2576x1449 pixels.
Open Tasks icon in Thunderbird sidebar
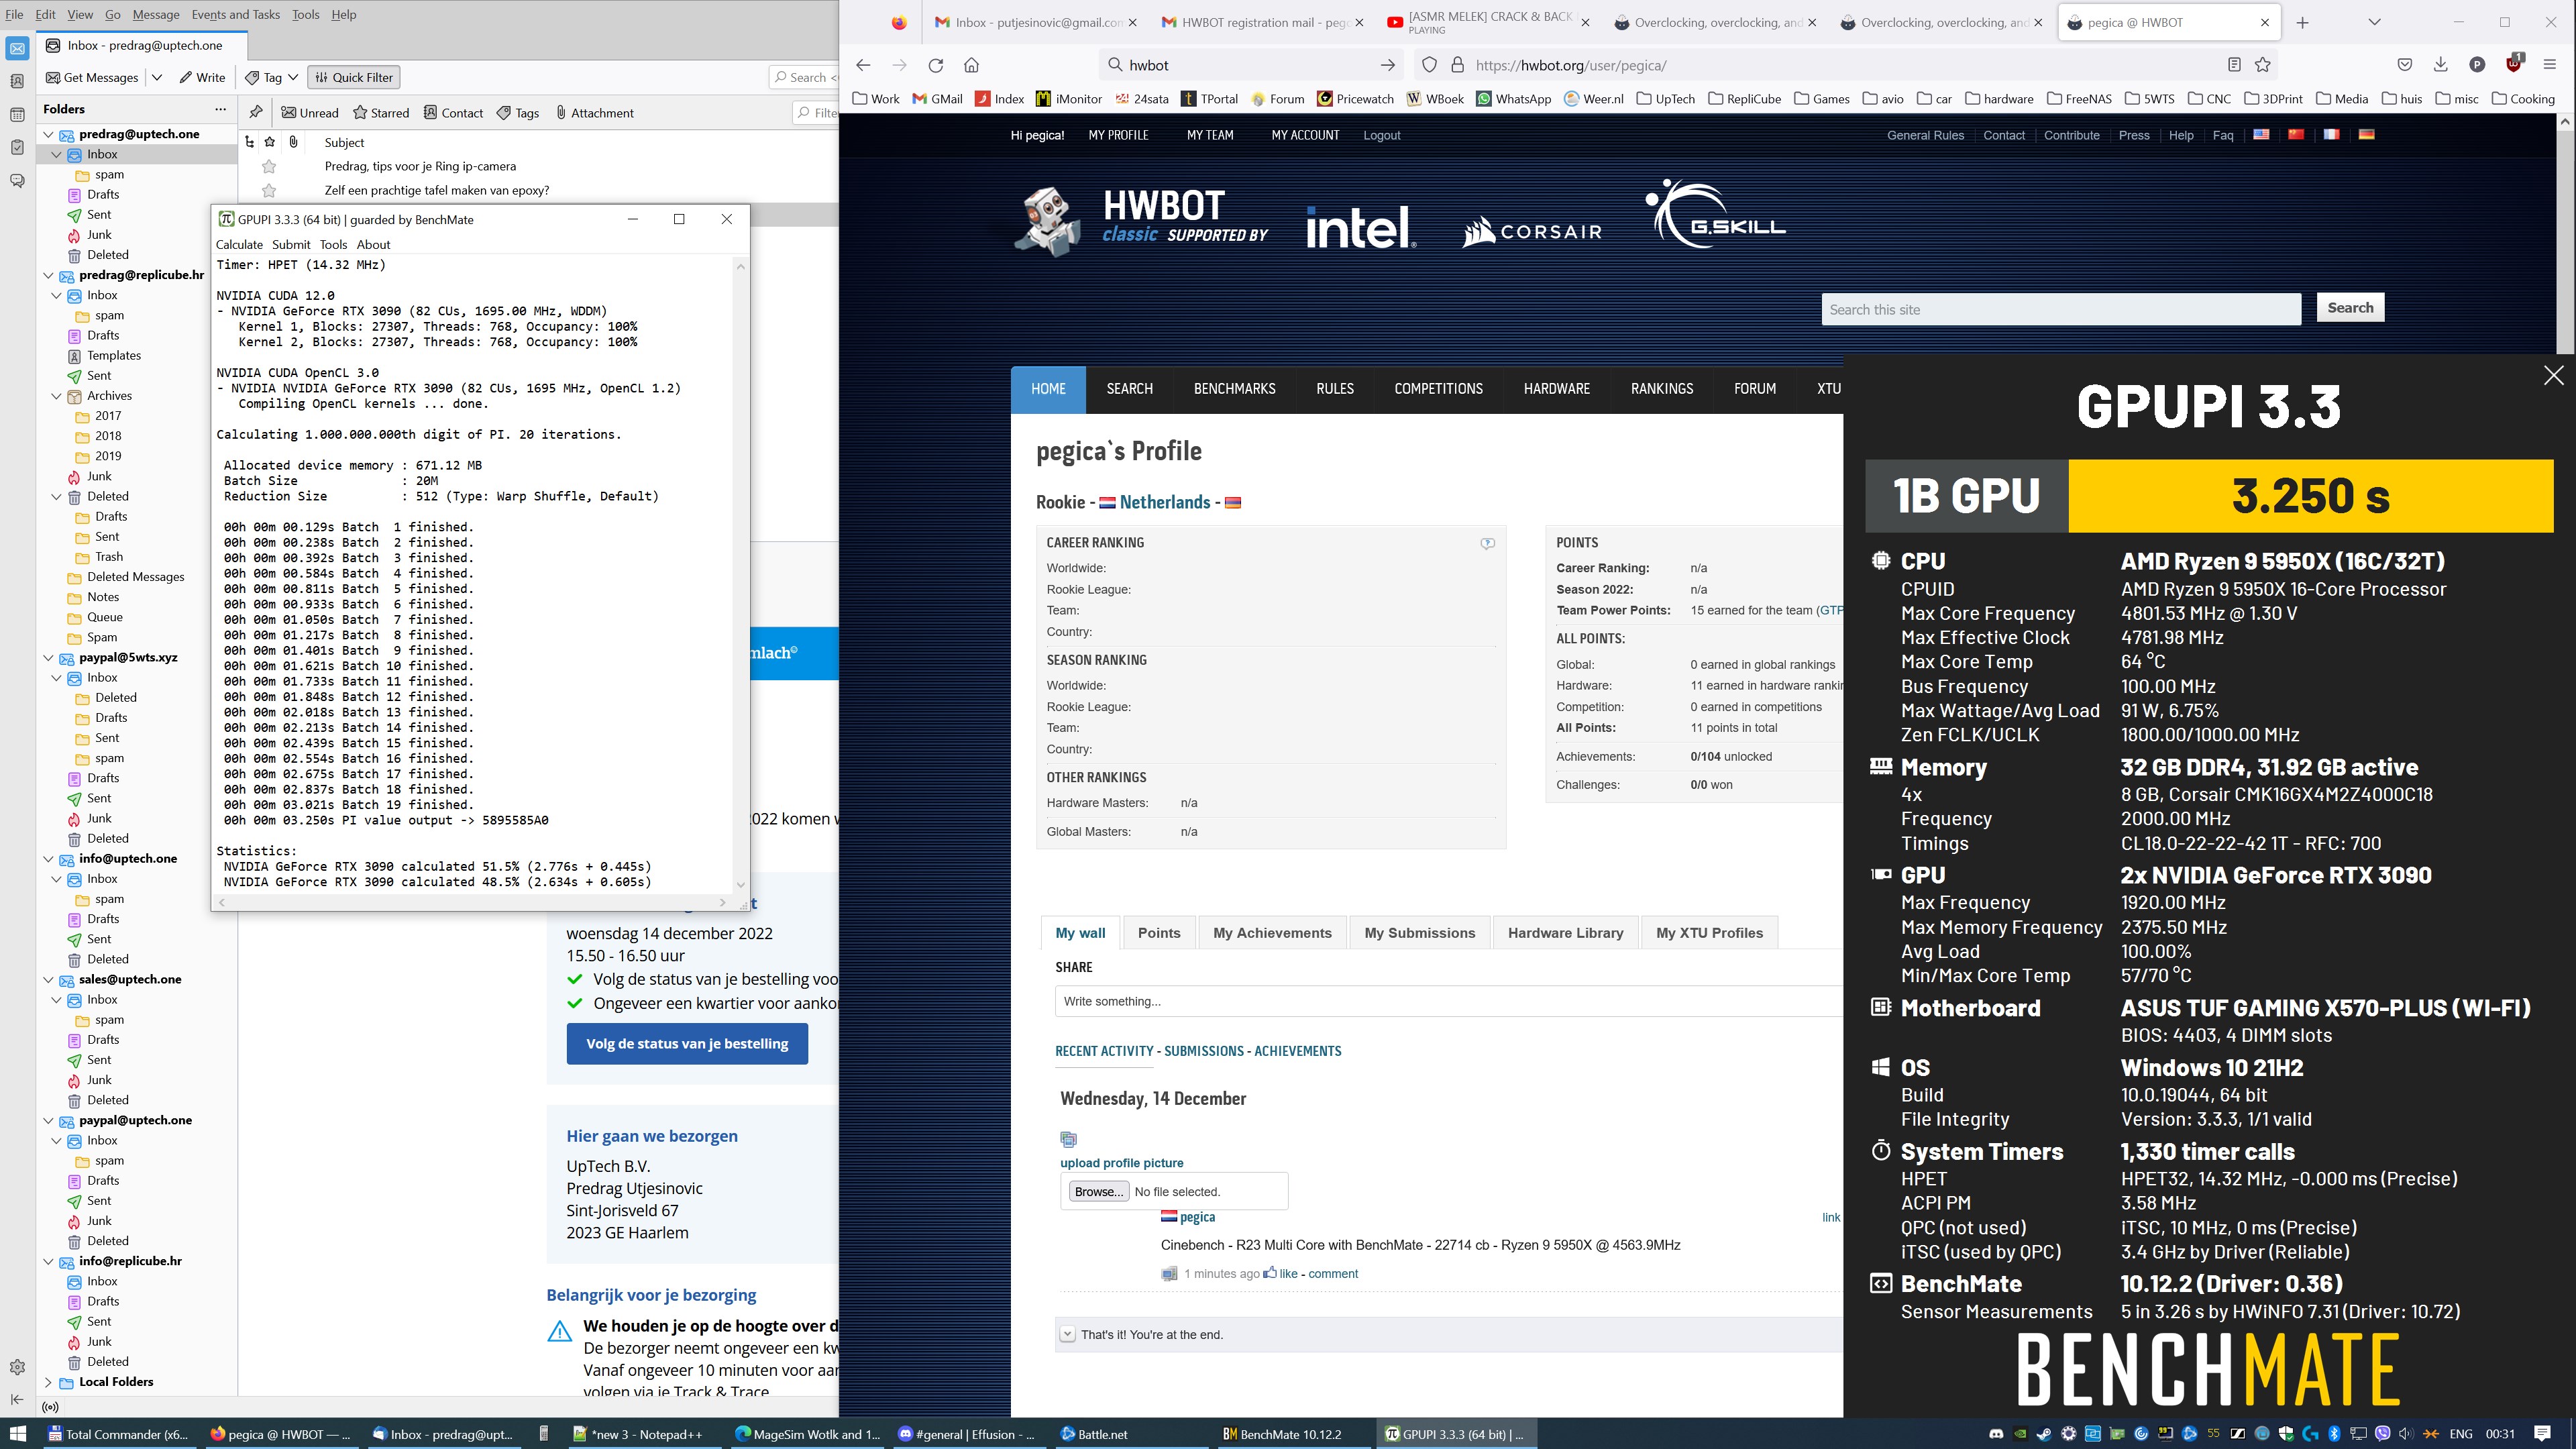click(x=17, y=147)
